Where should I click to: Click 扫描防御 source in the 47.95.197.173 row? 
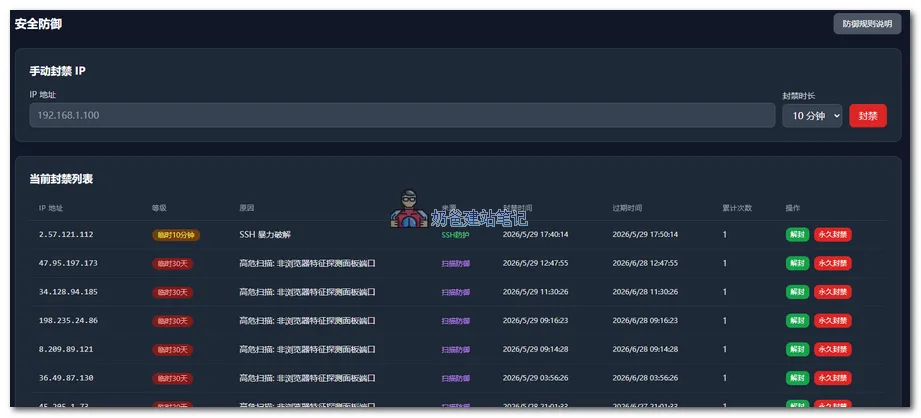[x=456, y=264]
